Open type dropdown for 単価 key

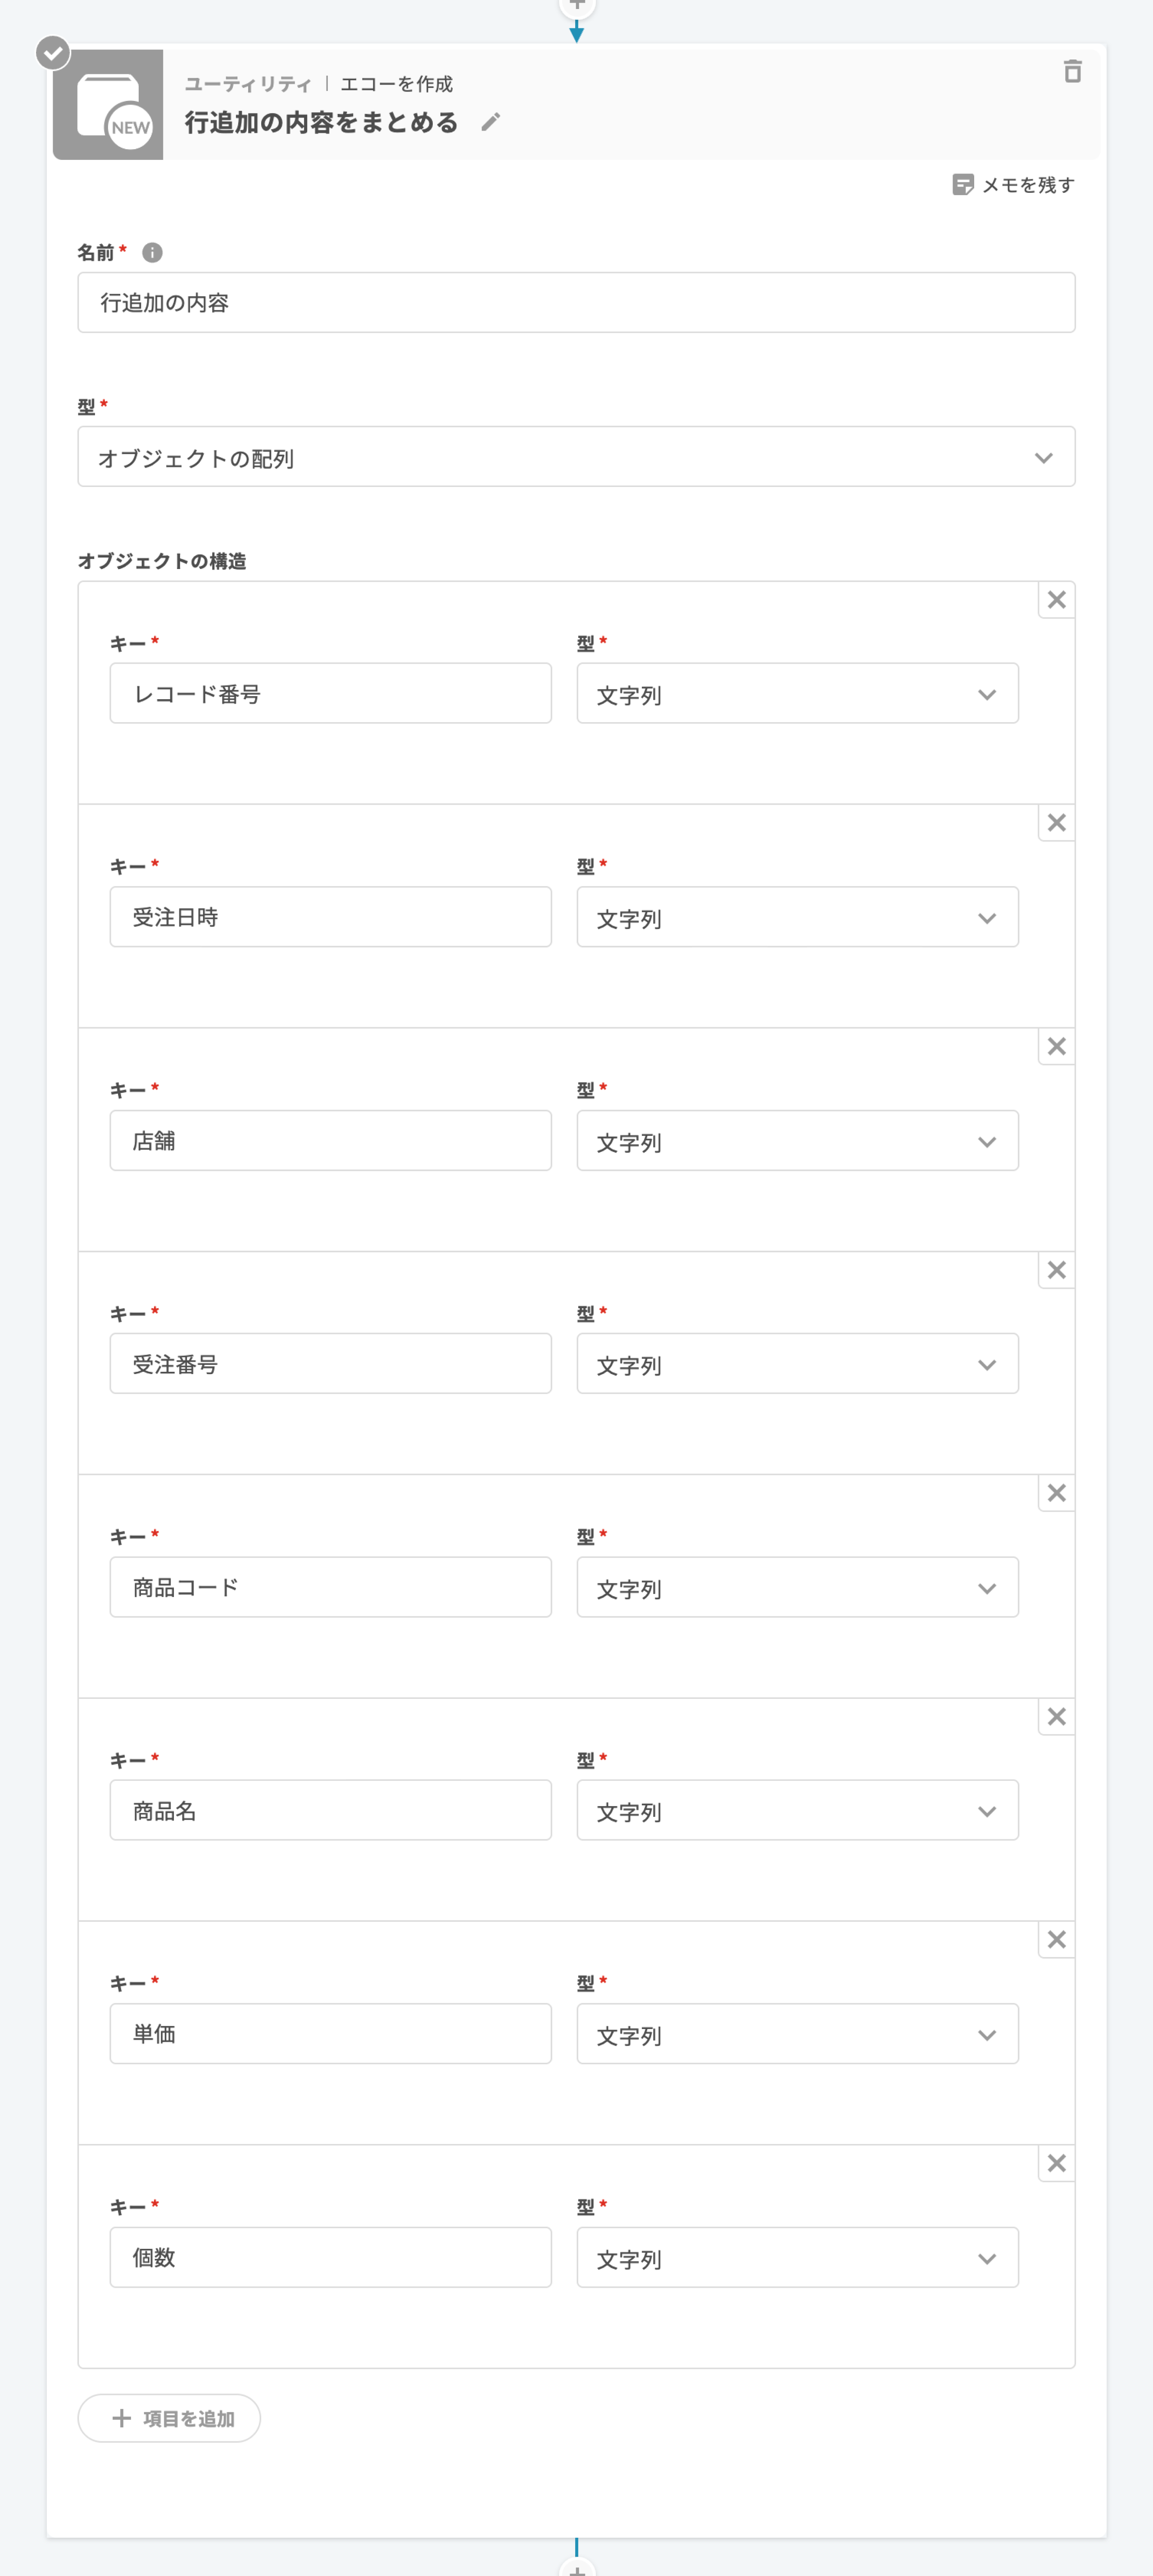coord(797,2034)
